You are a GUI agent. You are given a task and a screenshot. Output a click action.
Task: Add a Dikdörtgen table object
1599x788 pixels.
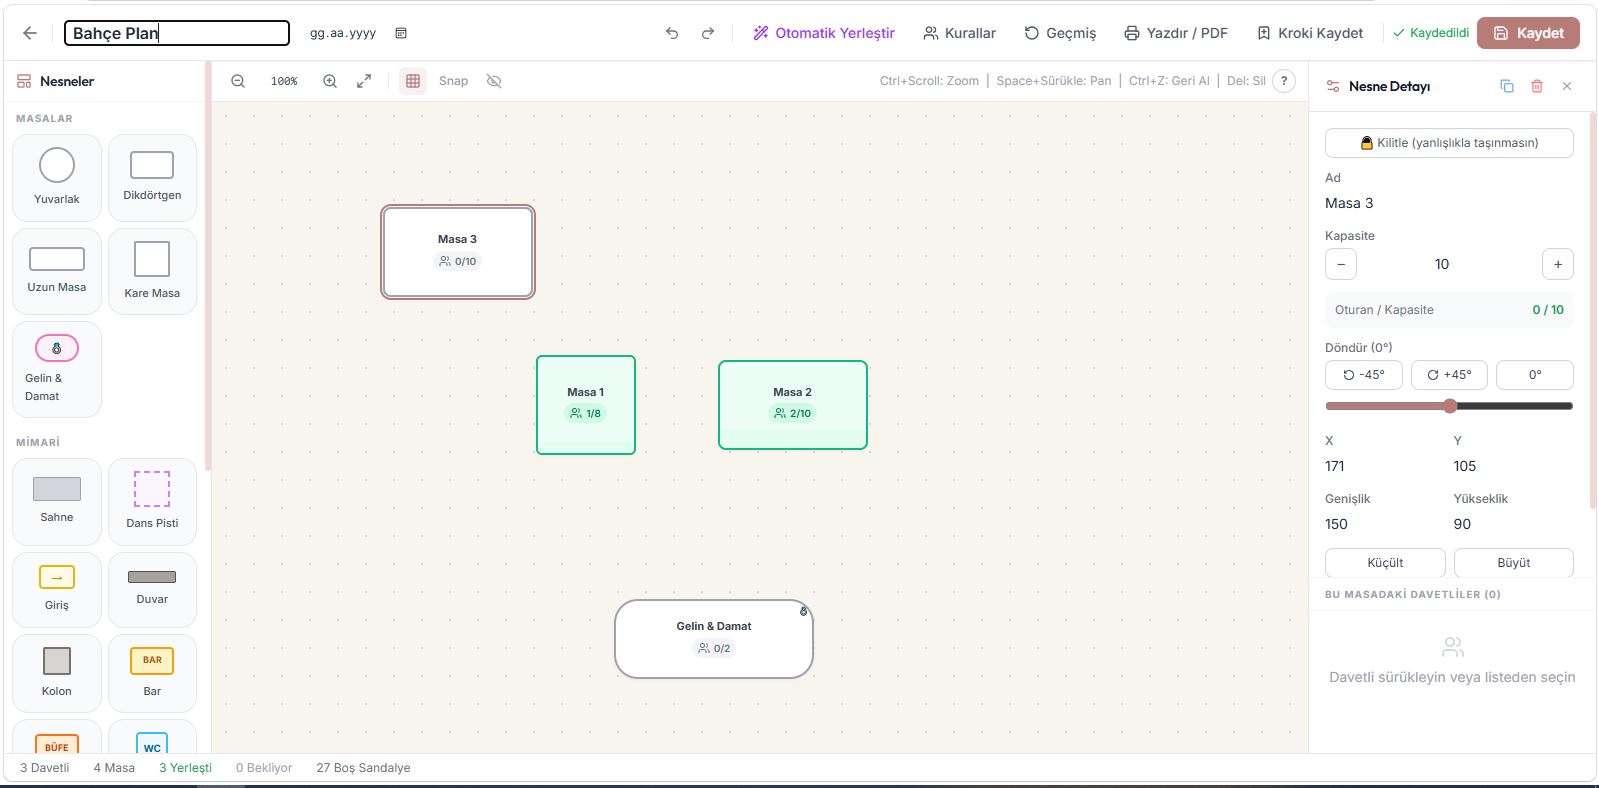click(152, 177)
